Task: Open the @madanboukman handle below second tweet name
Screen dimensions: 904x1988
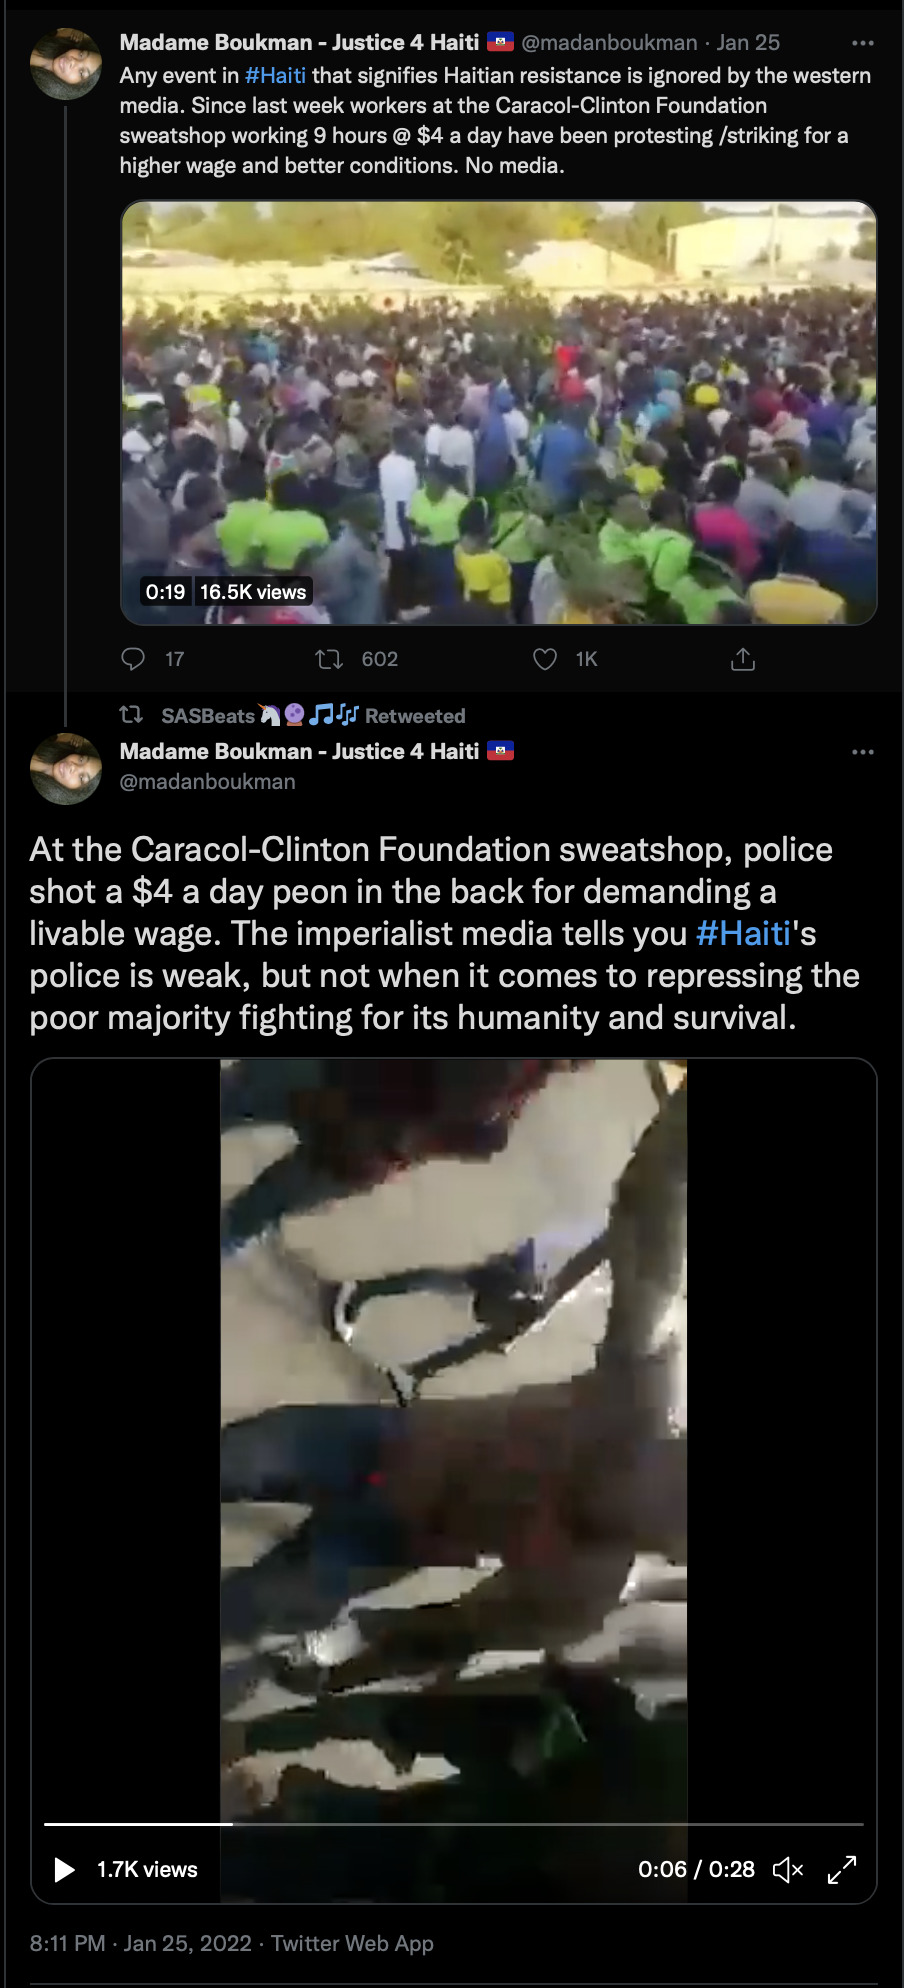Action: [x=208, y=782]
